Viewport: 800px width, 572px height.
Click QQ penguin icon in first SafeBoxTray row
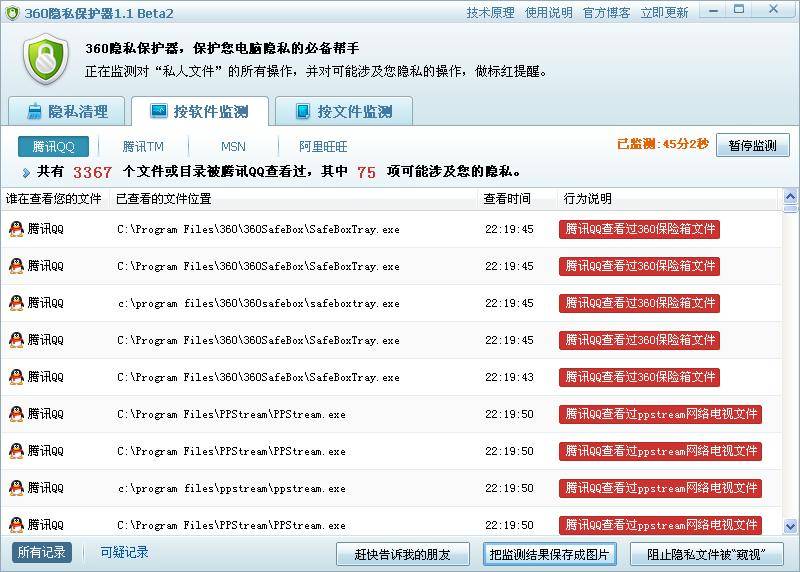click(16, 229)
